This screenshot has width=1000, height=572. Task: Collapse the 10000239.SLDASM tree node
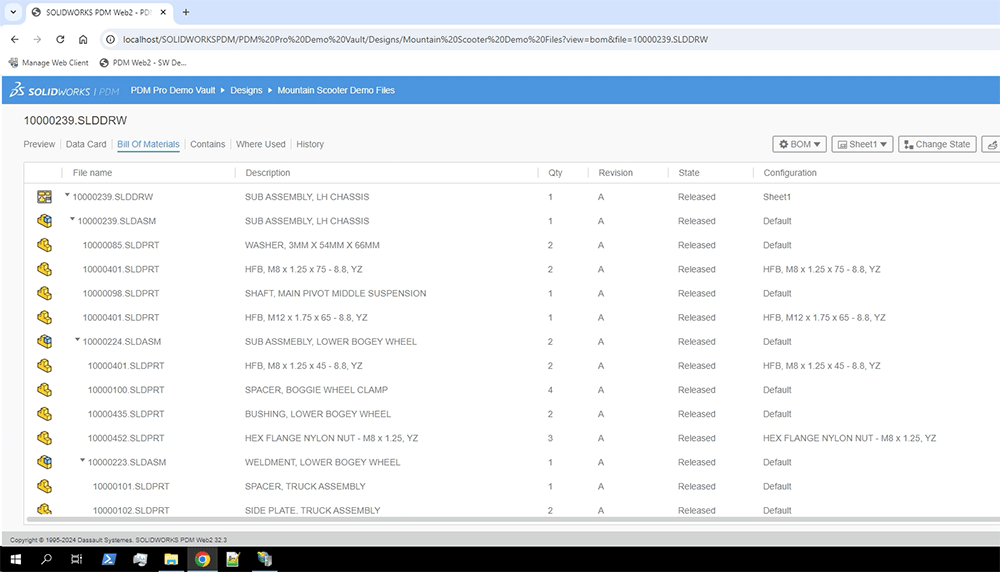[72, 219]
